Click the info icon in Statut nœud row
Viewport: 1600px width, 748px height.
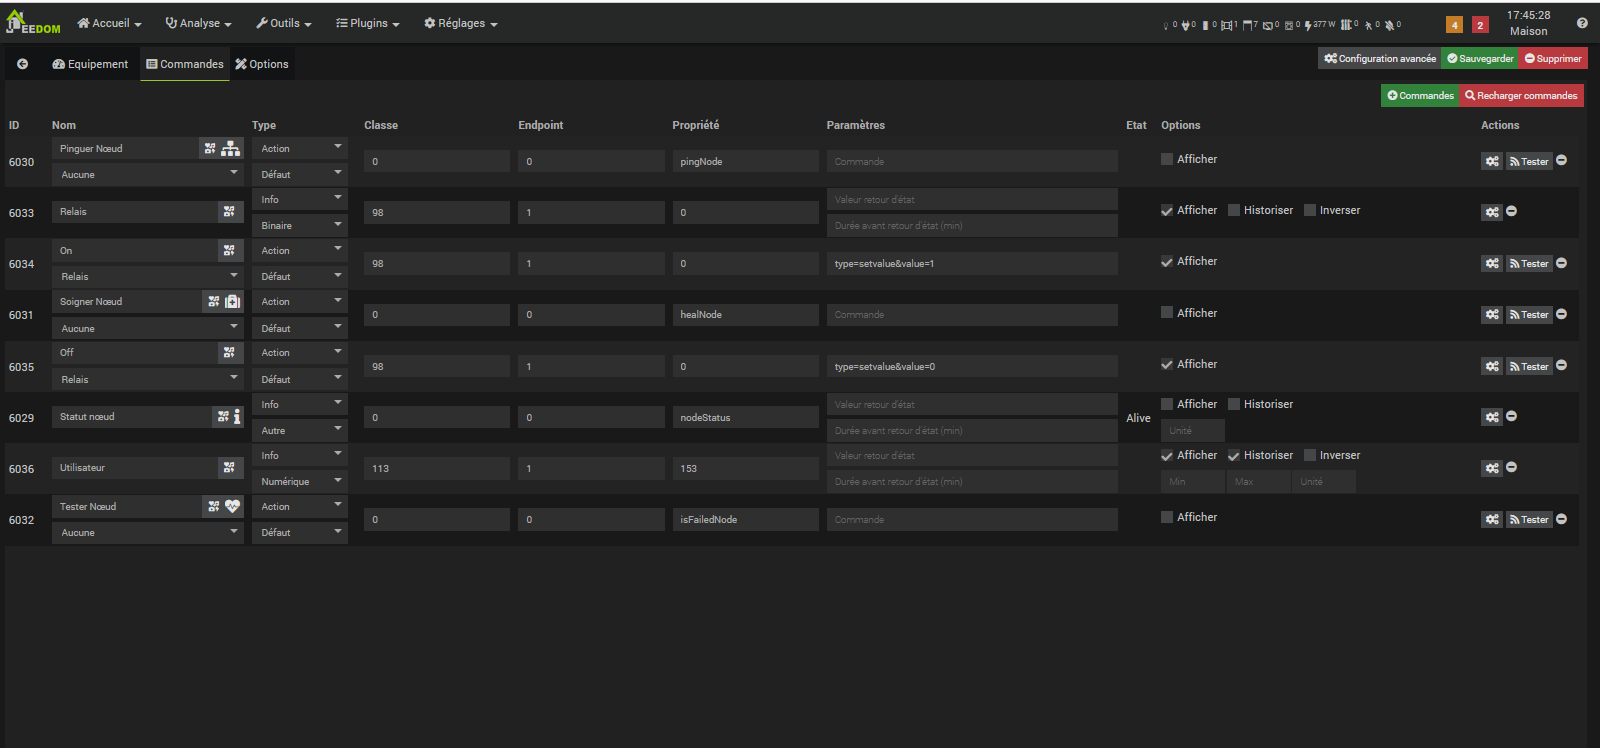coord(237,417)
